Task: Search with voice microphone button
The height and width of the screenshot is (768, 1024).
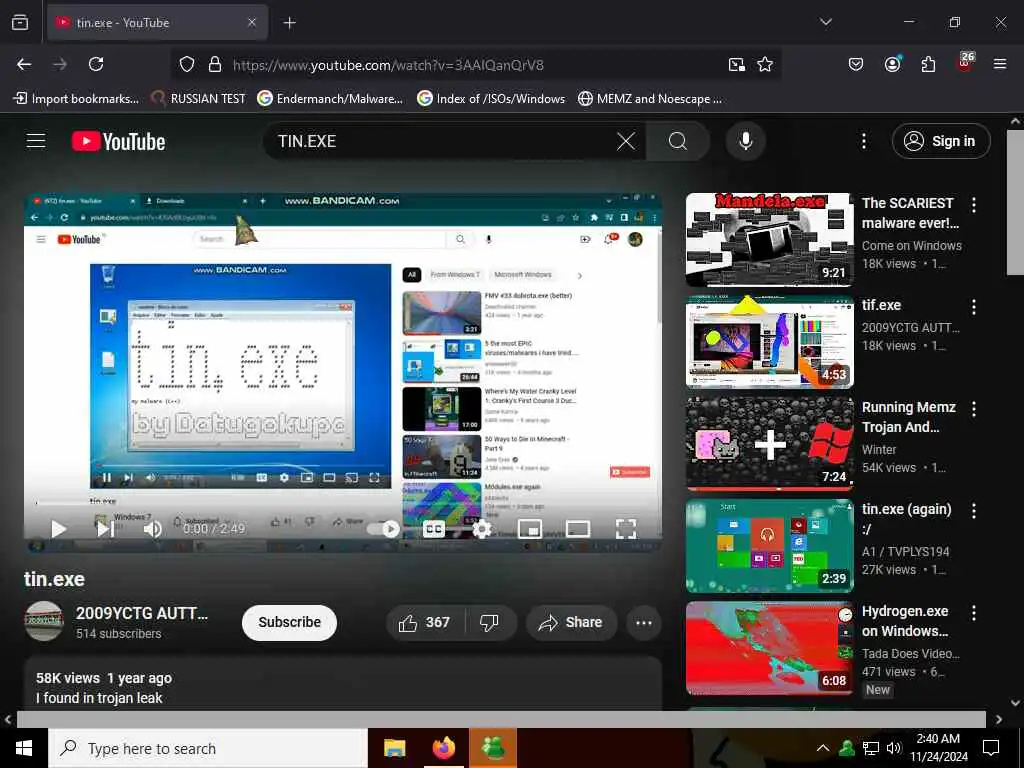Action: tap(745, 141)
